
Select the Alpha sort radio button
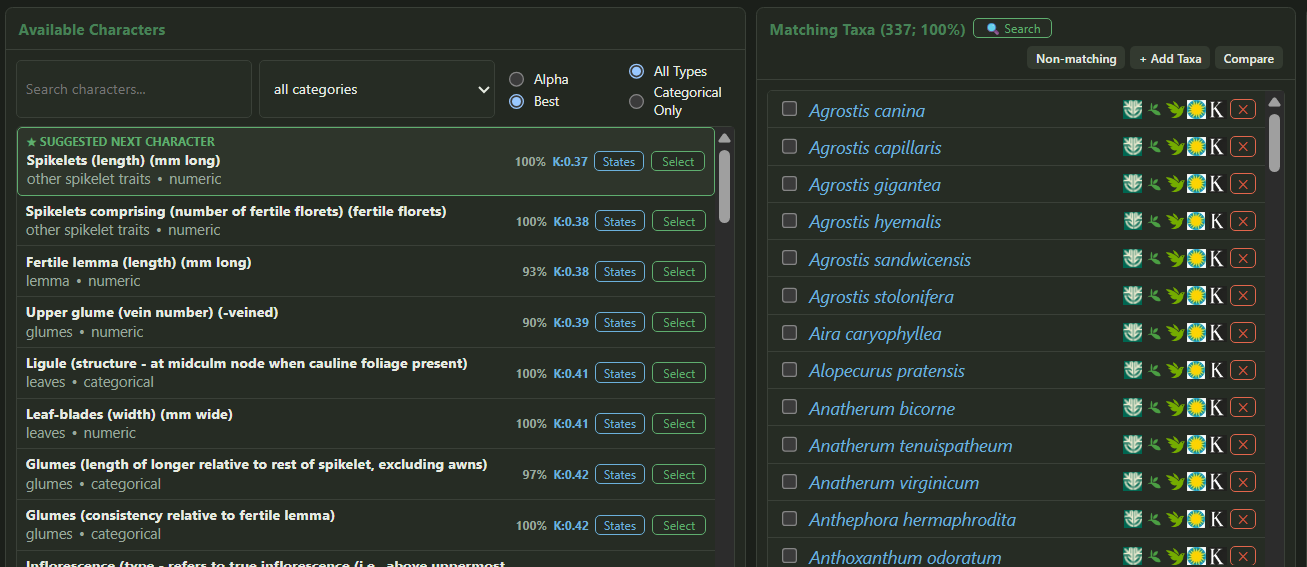tap(517, 79)
